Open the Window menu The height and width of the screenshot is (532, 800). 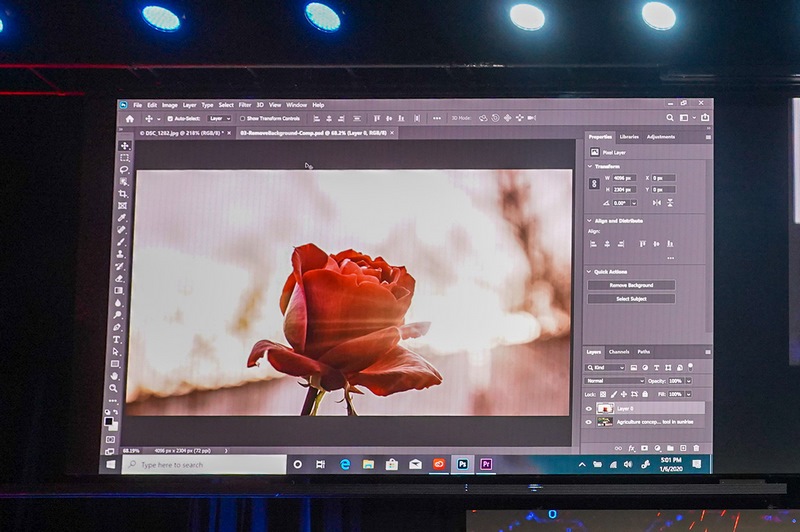tap(296, 105)
